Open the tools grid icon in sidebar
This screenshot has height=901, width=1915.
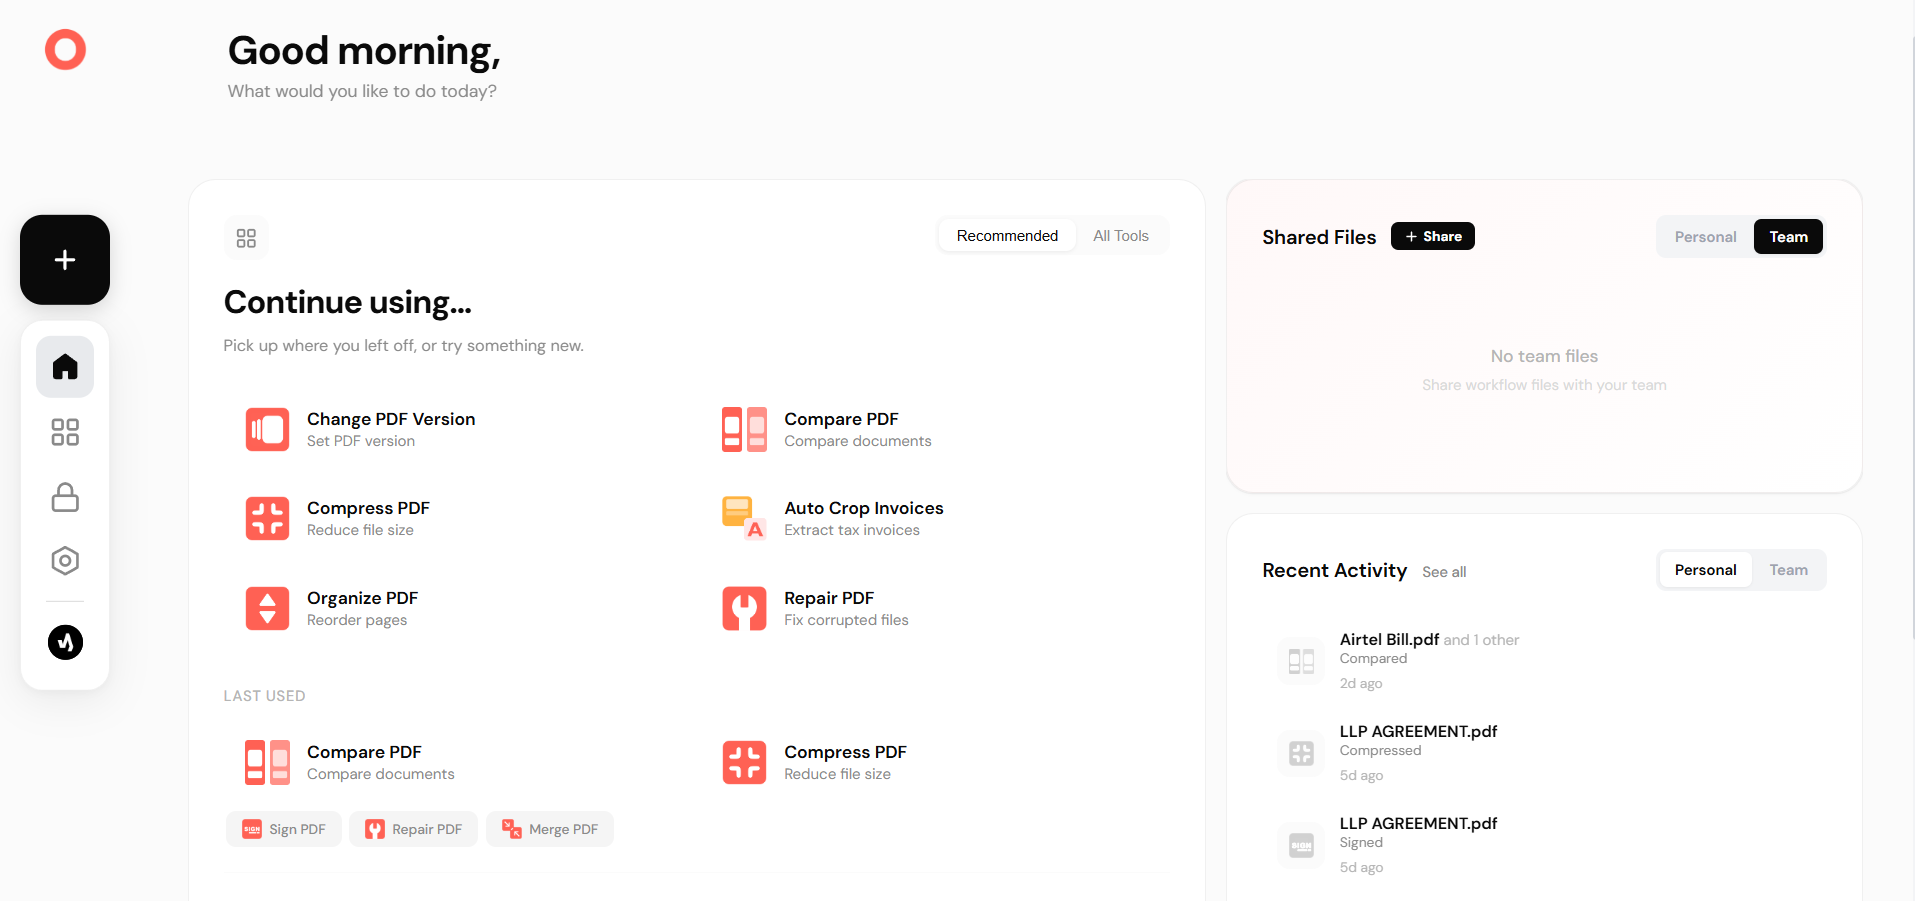[x=65, y=432]
